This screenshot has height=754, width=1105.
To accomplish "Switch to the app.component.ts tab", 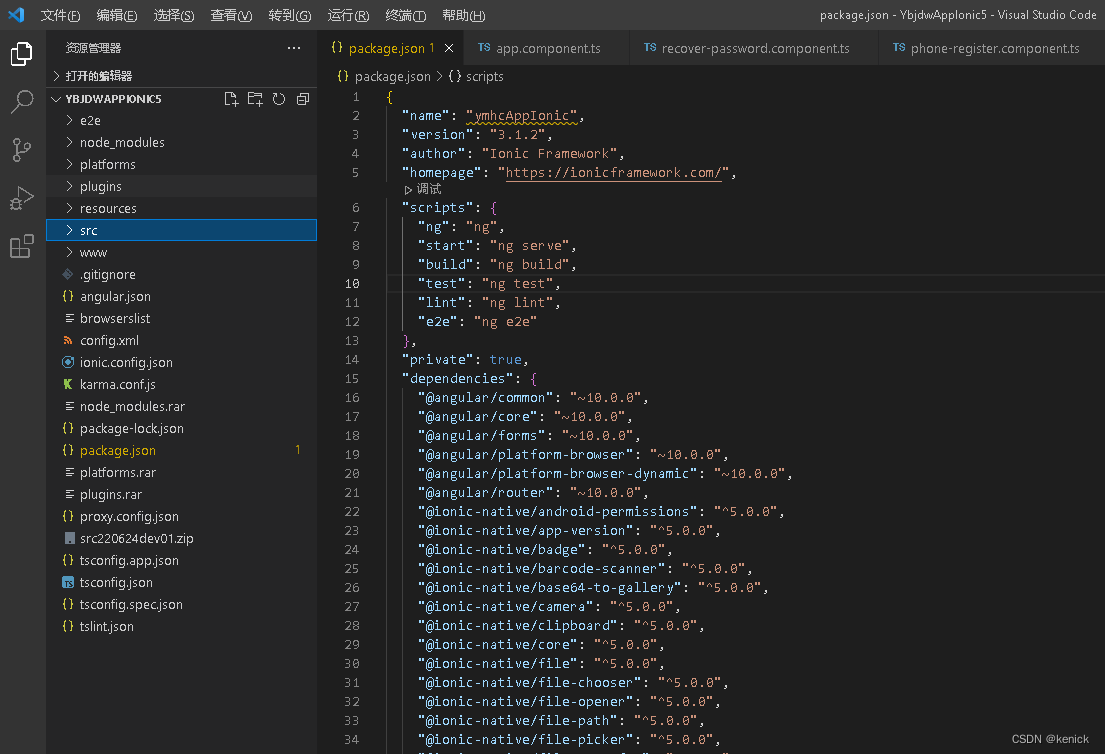I will [547, 48].
